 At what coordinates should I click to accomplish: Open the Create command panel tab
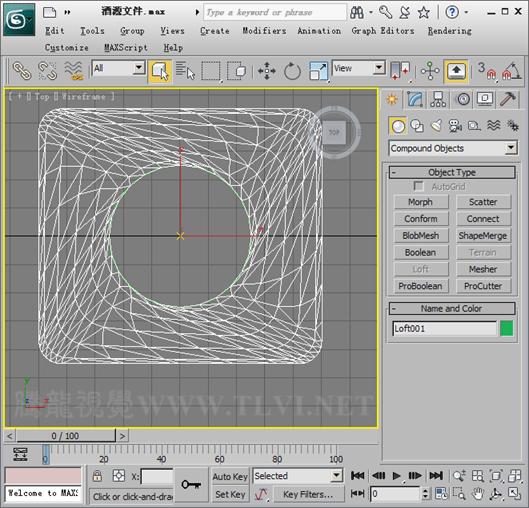click(392, 99)
